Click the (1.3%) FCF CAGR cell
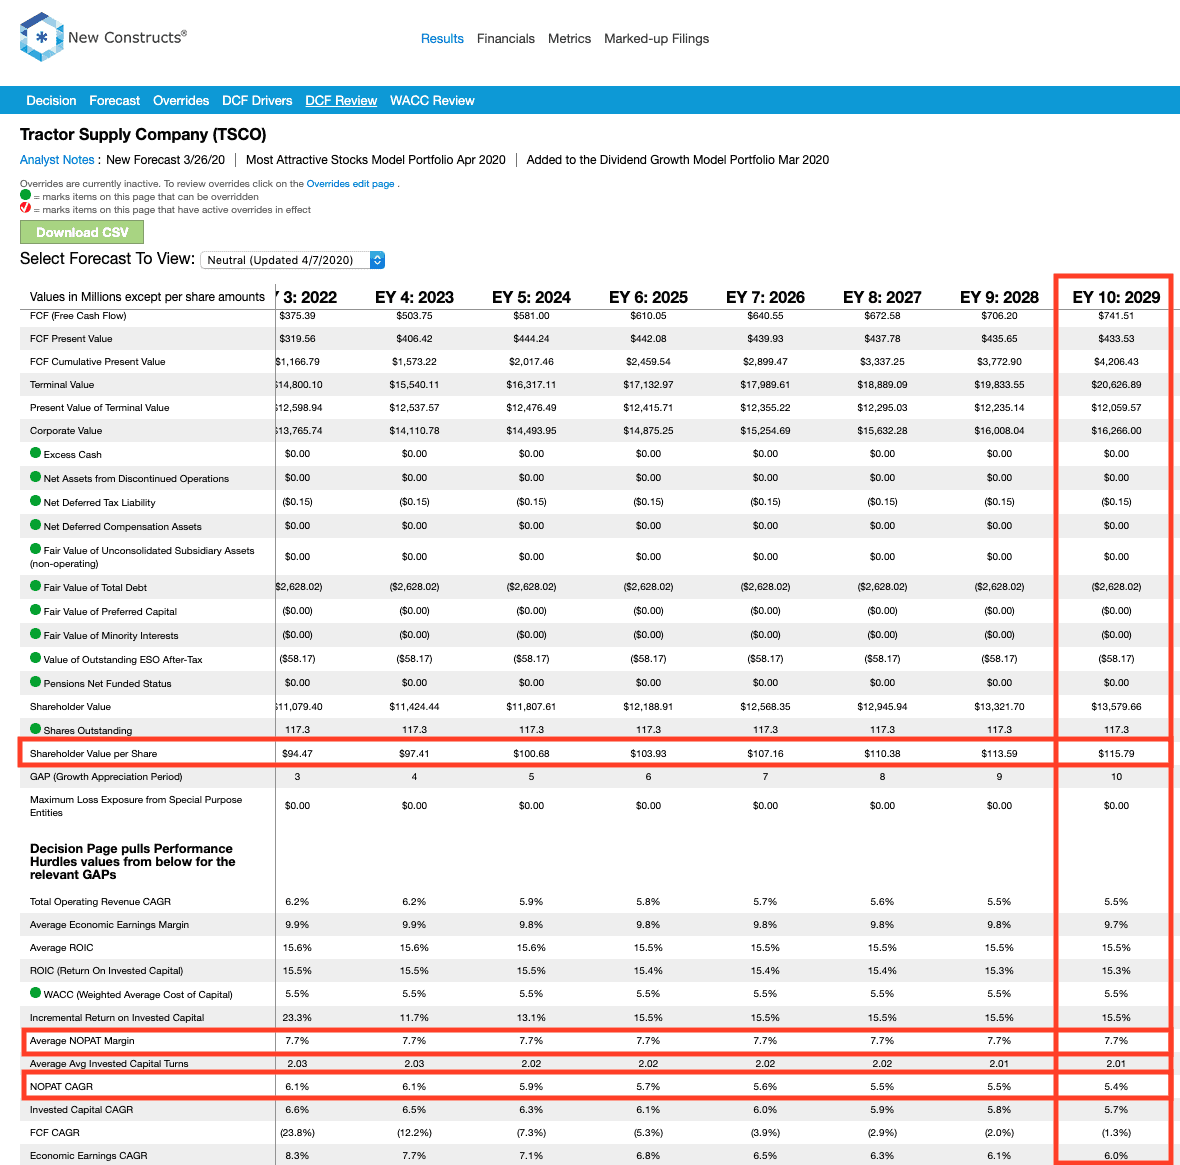This screenshot has width=1180, height=1165. (x=1116, y=1133)
